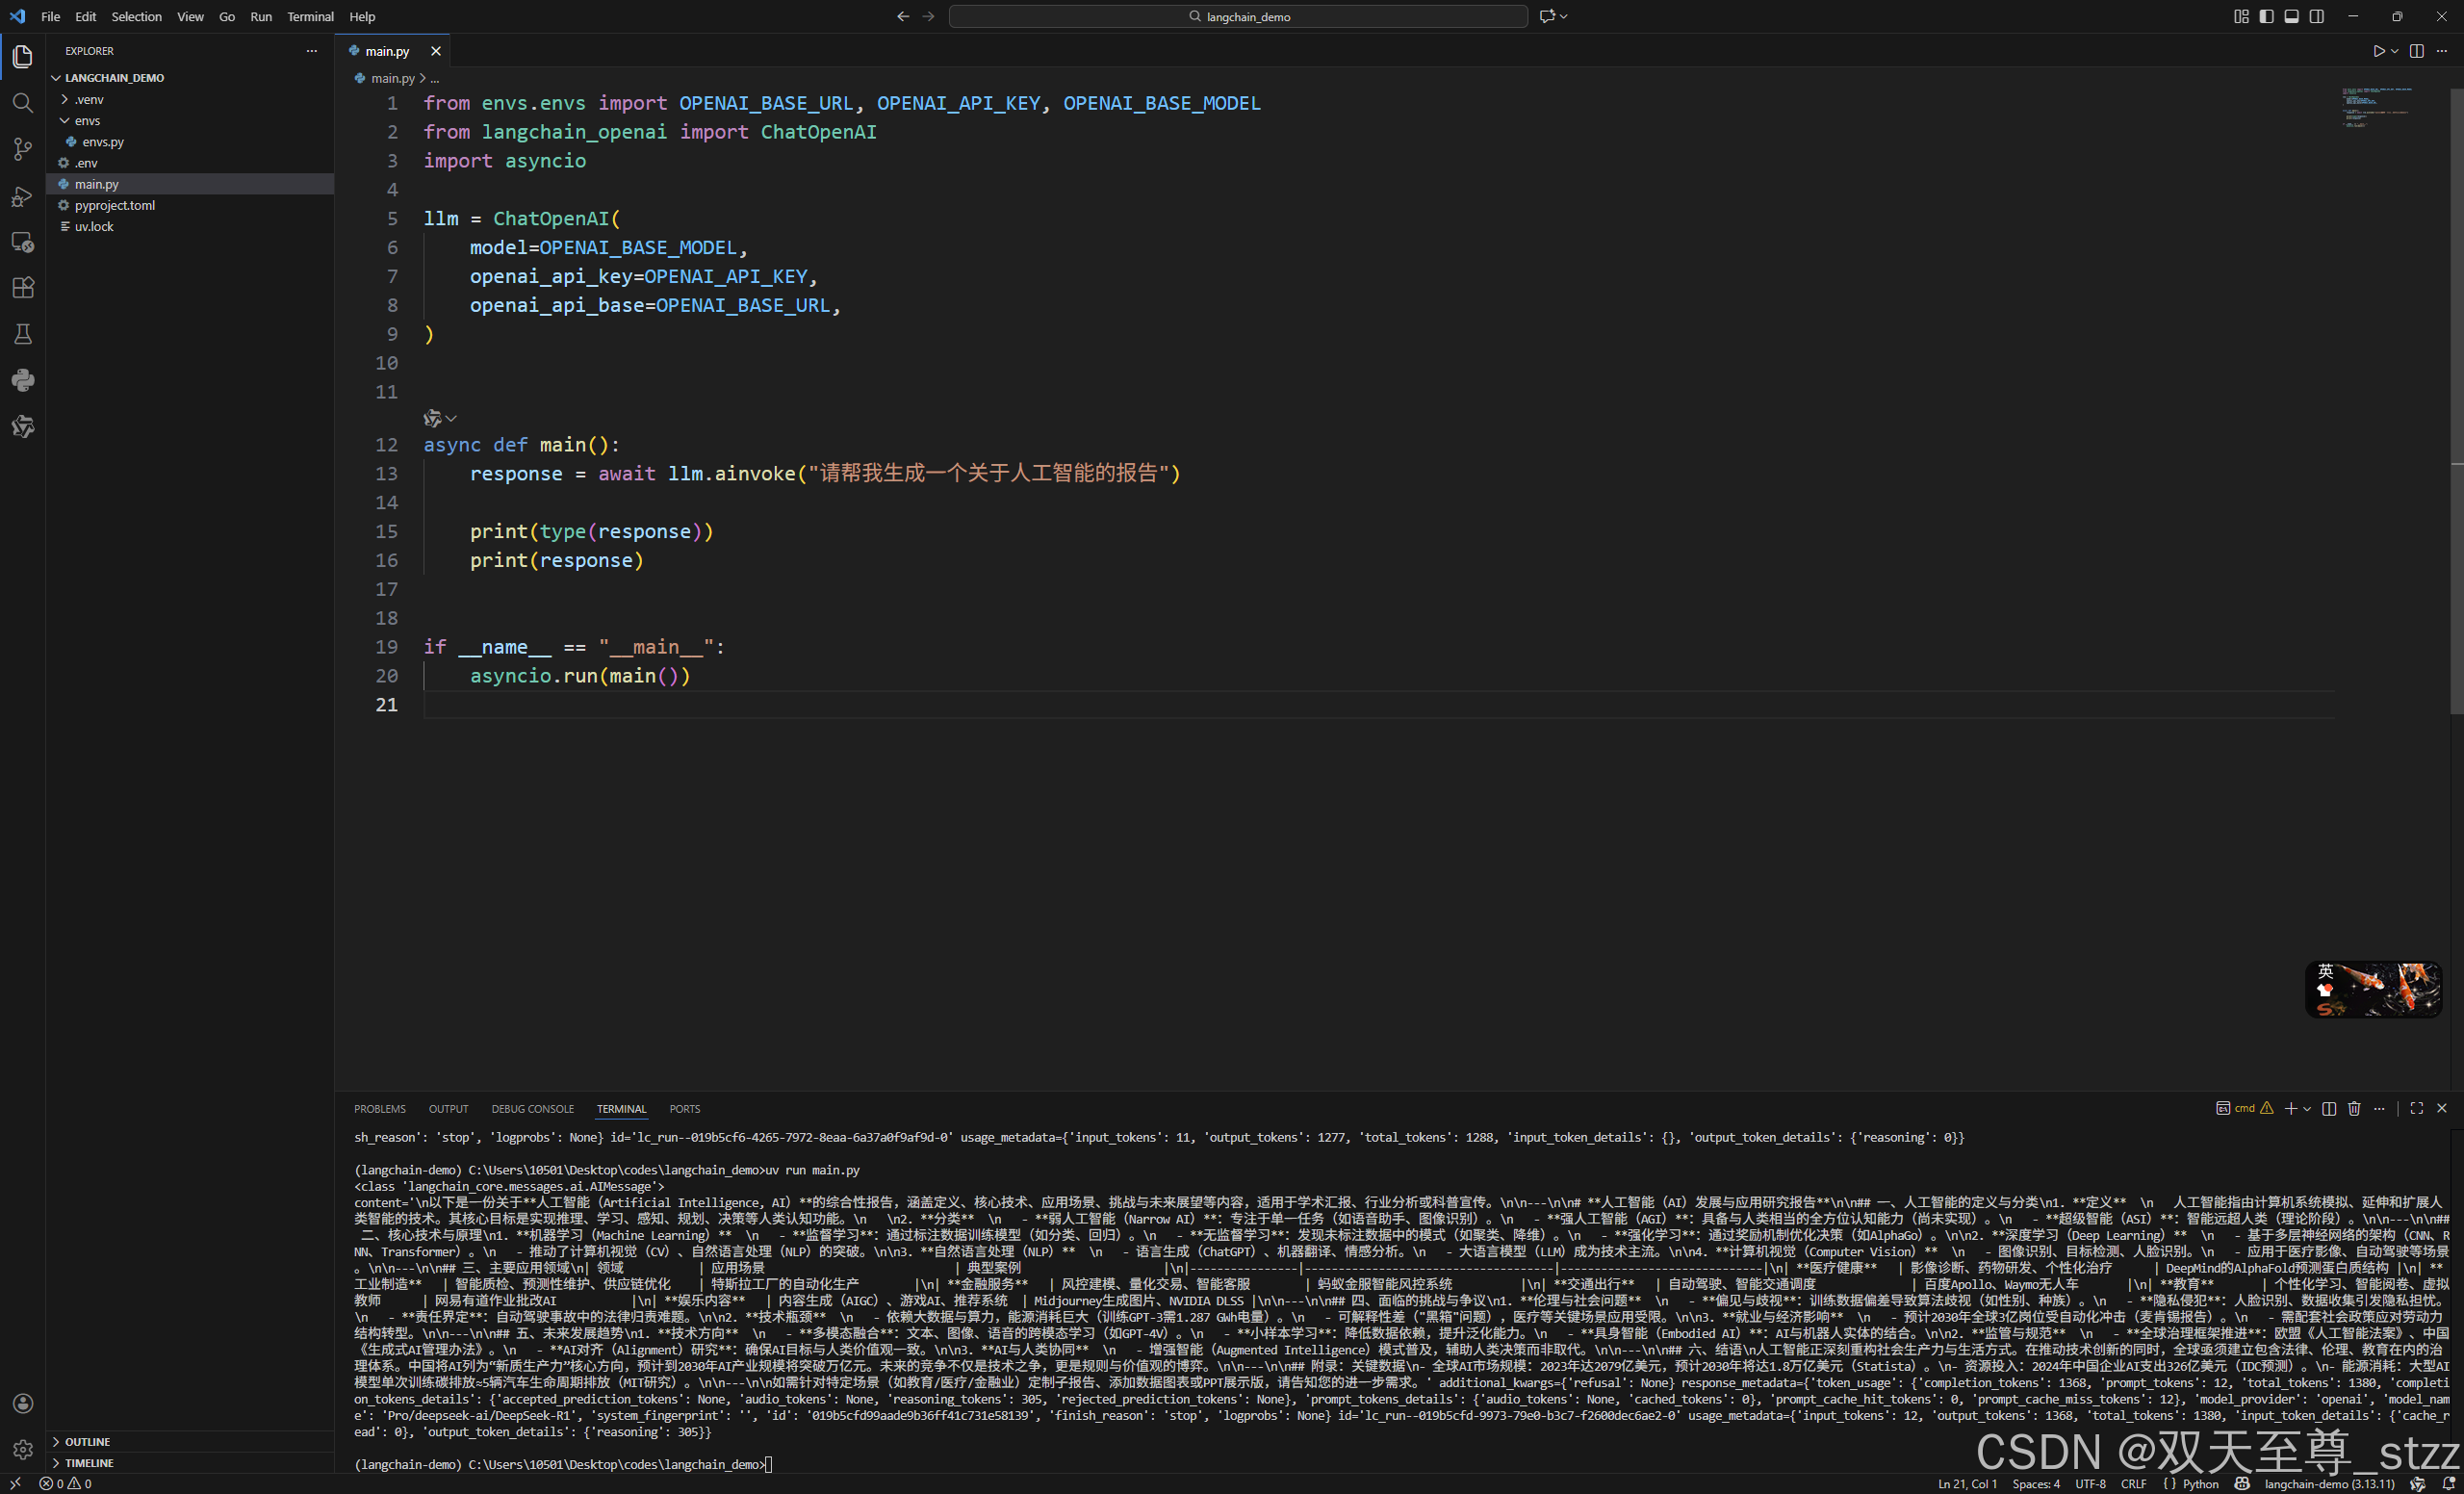Open the Terminal menu
Image resolution: width=2464 pixels, height=1494 pixels.
coord(310,16)
